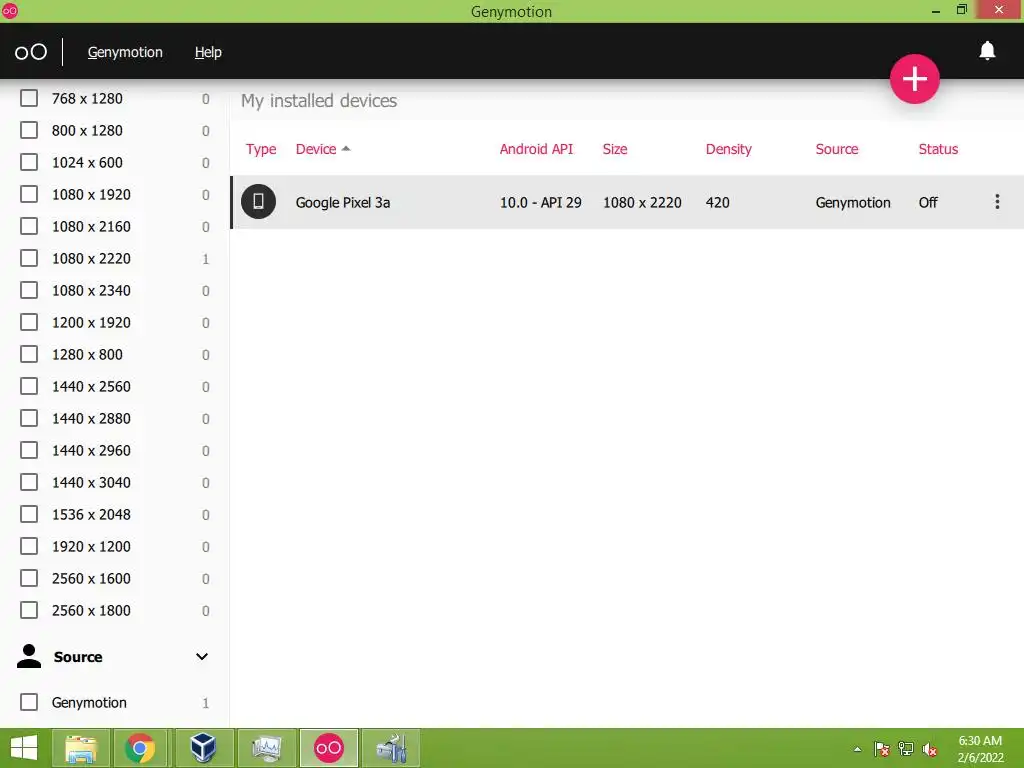Image resolution: width=1024 pixels, height=768 pixels.
Task: Toggle the 1920 x 1200 checkbox
Action: point(29,547)
